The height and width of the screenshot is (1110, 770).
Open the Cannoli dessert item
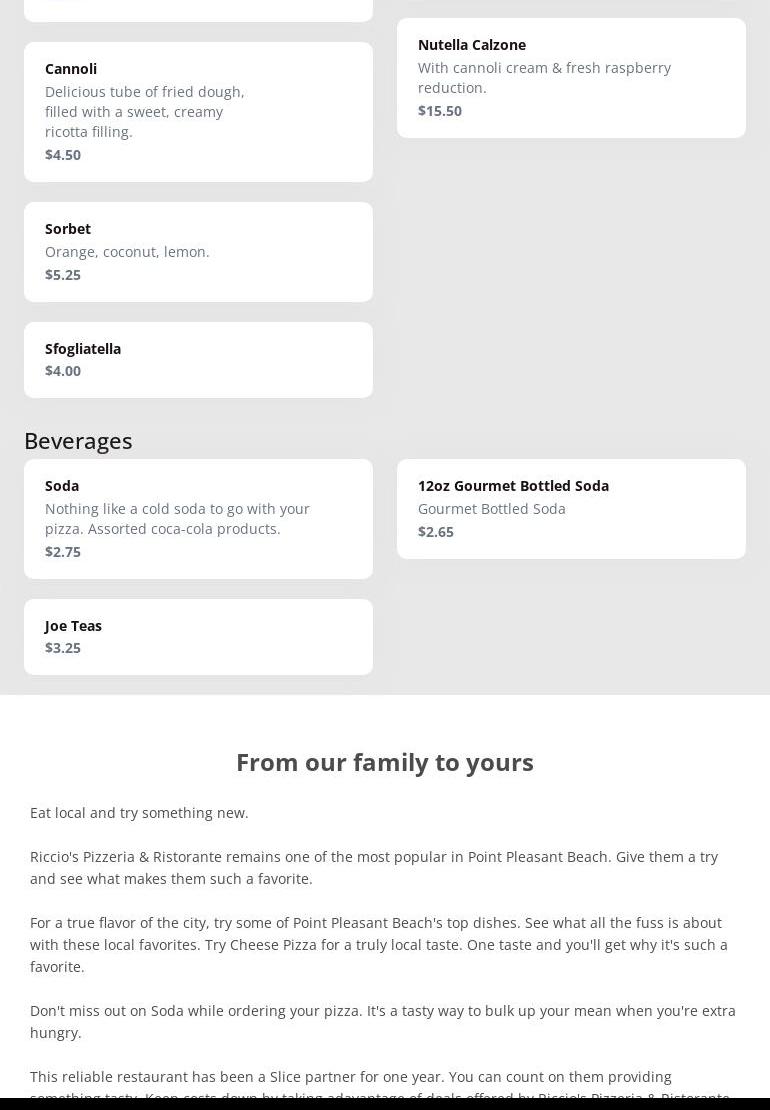[x=71, y=69]
